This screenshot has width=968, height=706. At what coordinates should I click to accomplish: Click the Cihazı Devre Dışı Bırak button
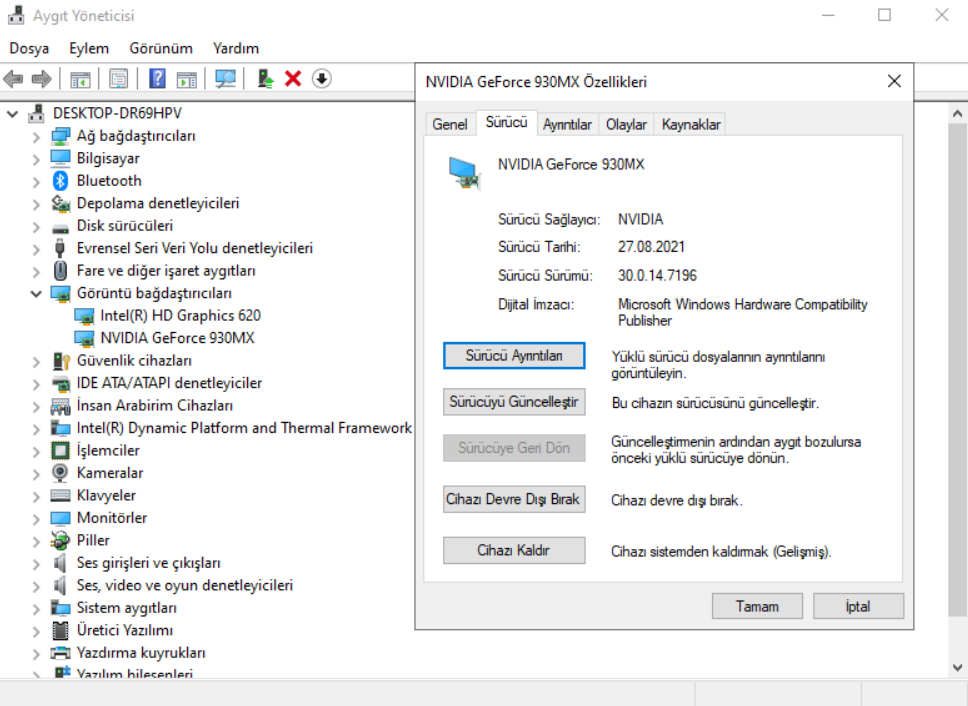514,499
